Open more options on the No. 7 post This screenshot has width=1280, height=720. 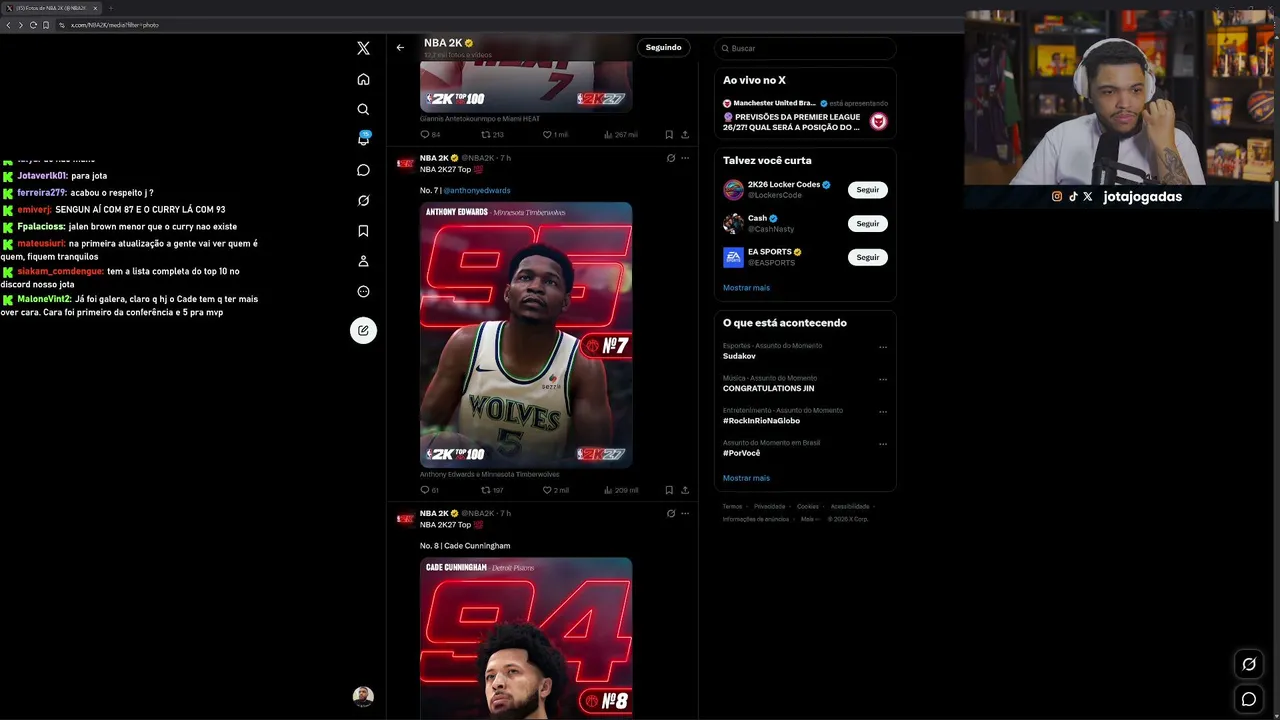pyautogui.click(x=685, y=158)
